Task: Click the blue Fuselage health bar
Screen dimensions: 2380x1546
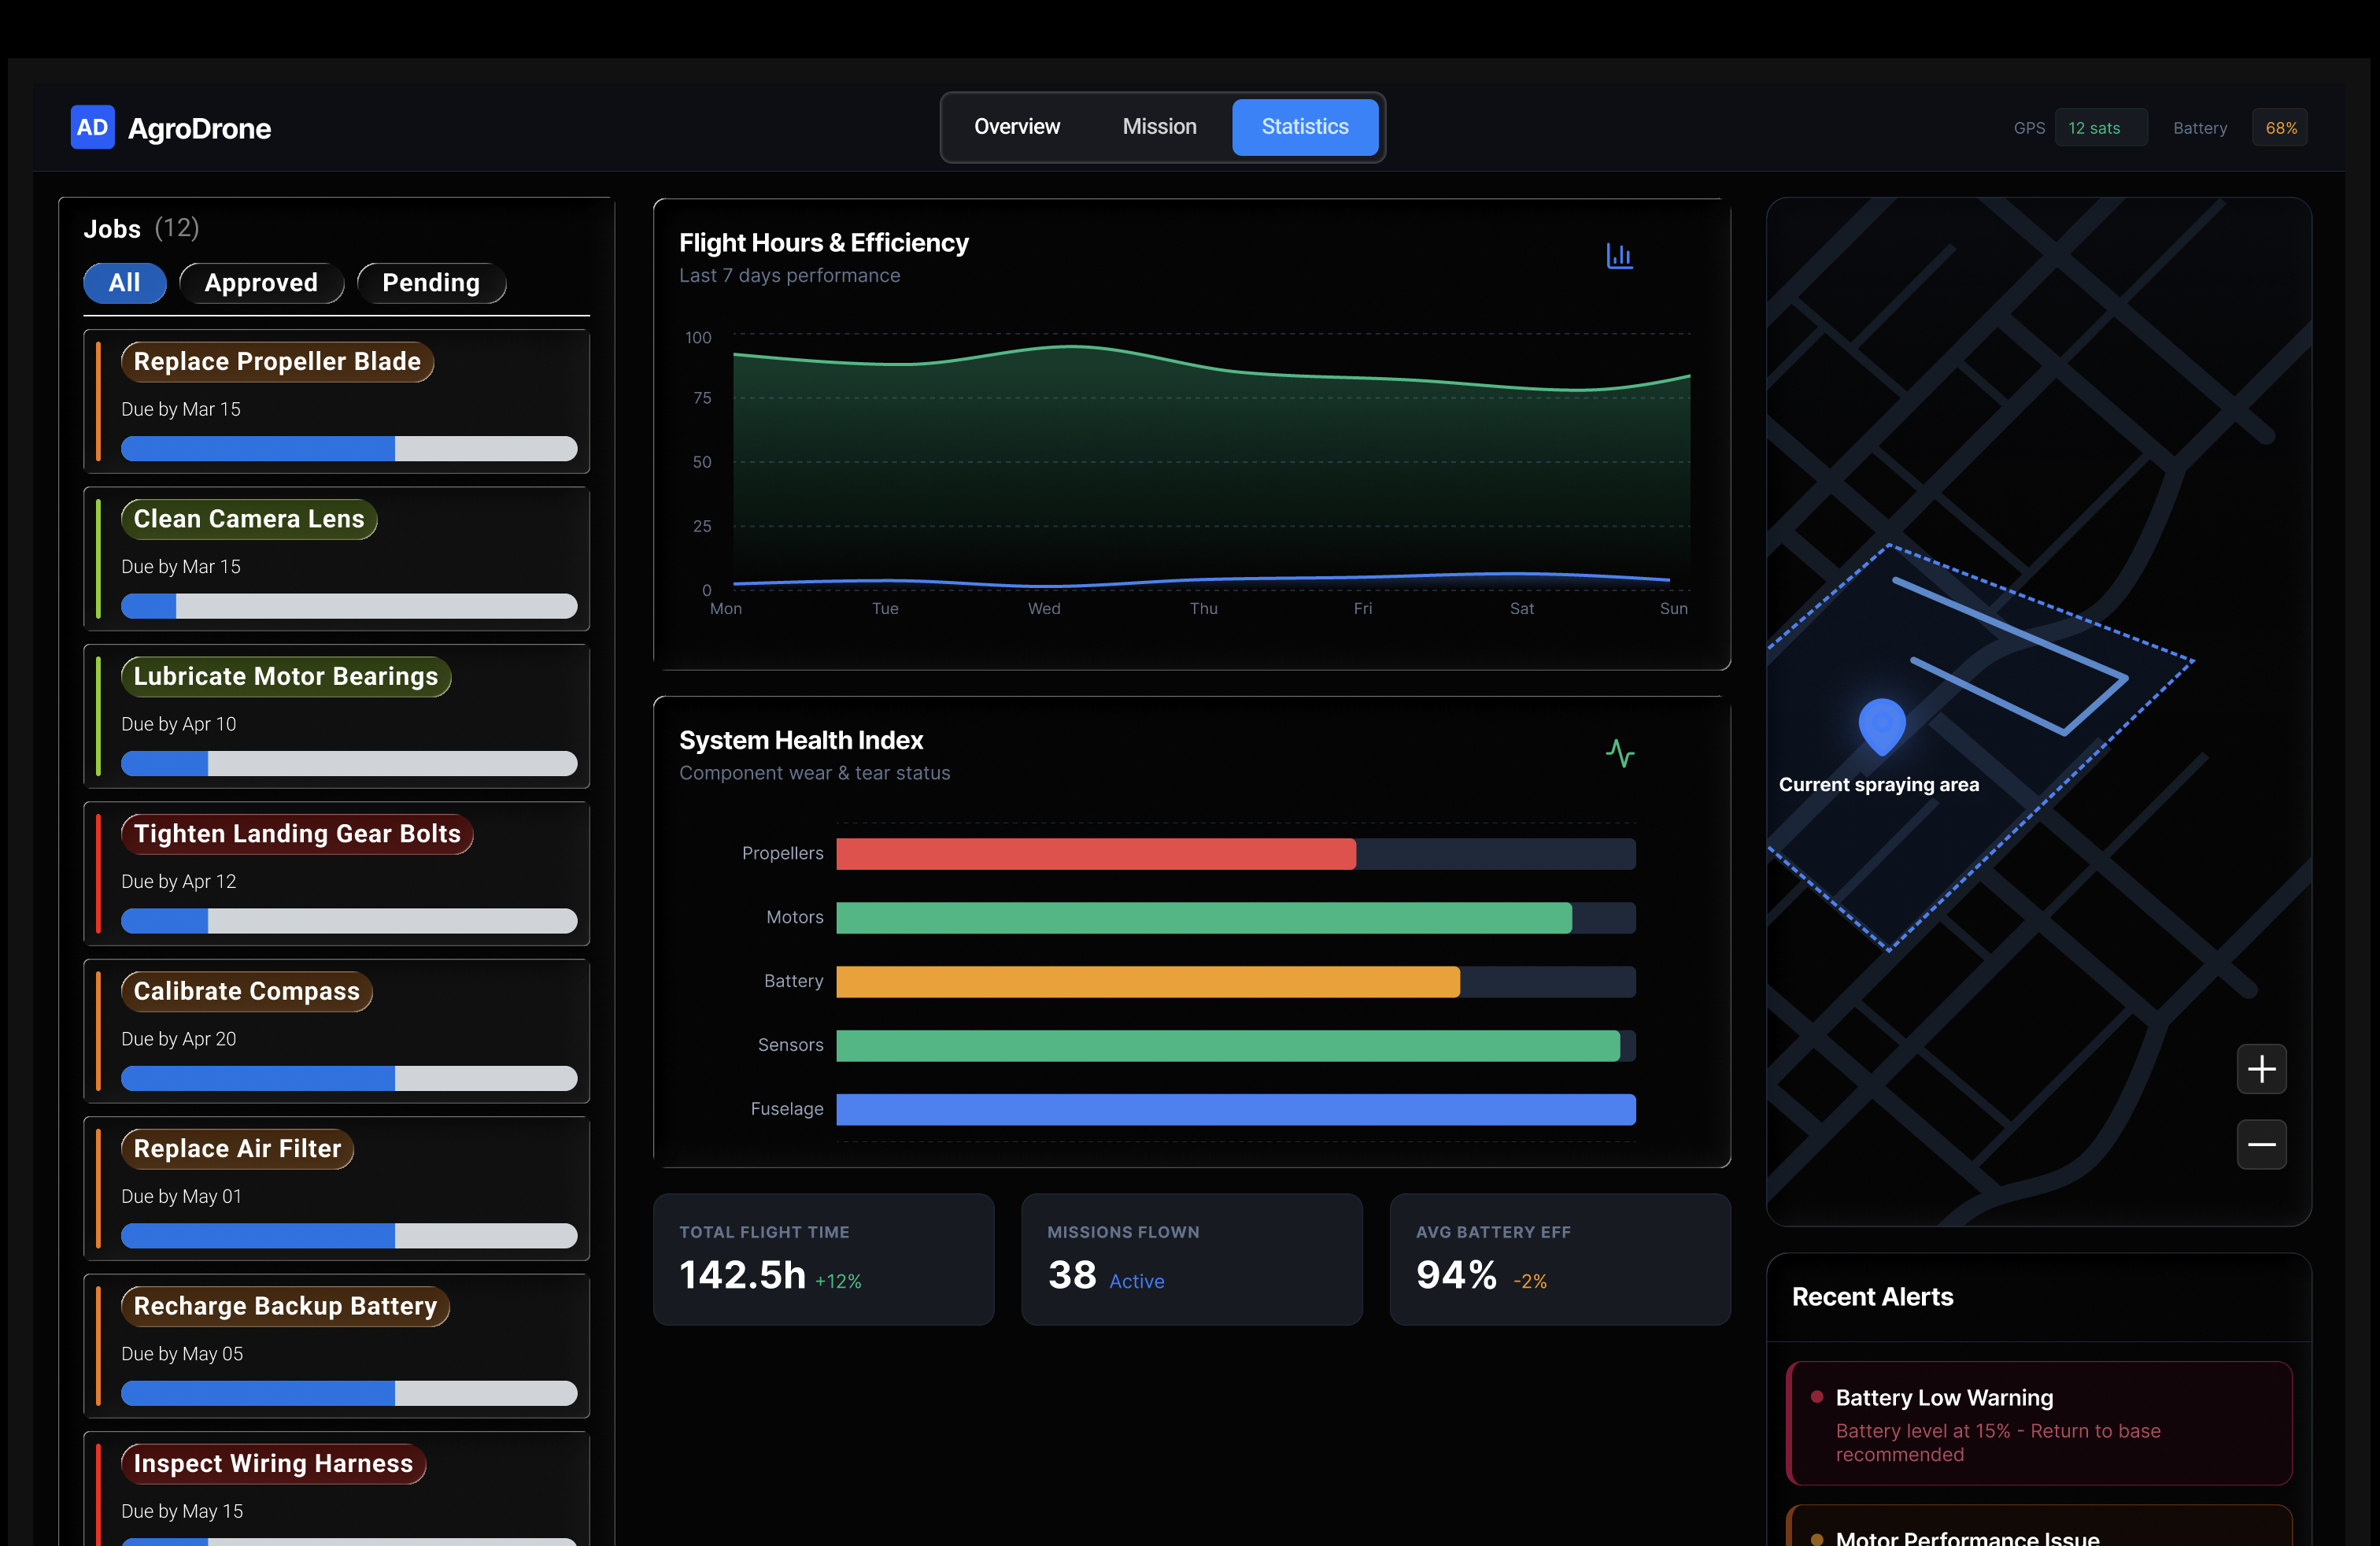Action: 1236,1109
